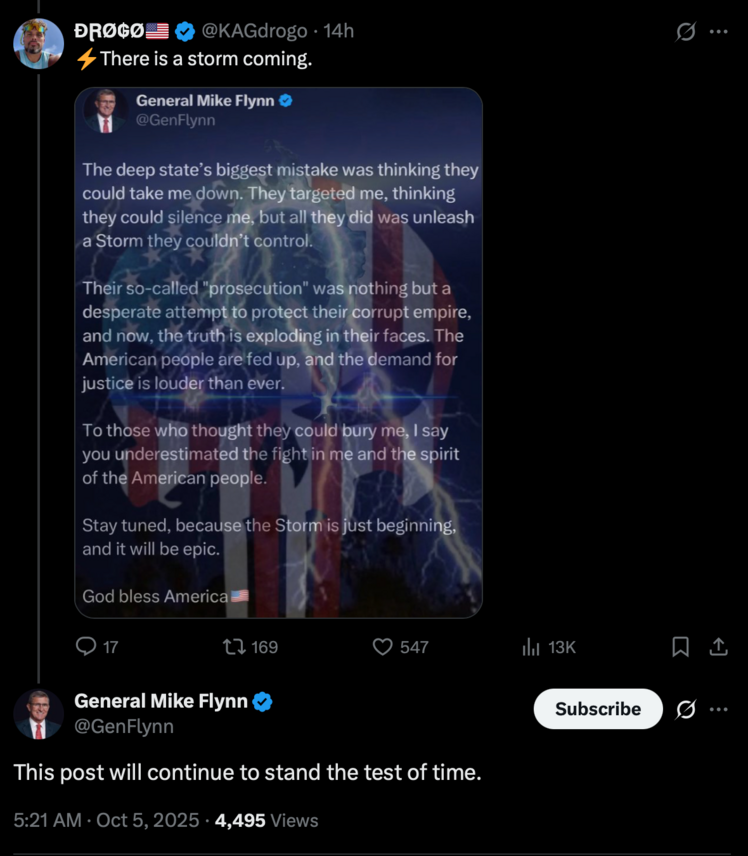Click the 14h post timestamp
Viewport: 748px width, 856px height.
tap(339, 31)
